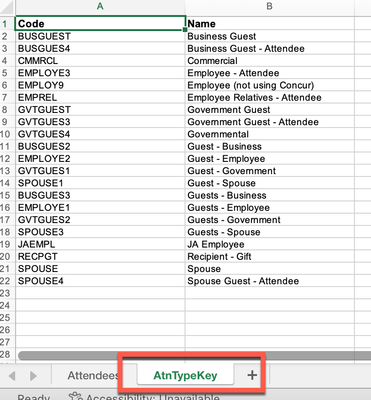Click the select-all corner triangle

pos(7,7)
